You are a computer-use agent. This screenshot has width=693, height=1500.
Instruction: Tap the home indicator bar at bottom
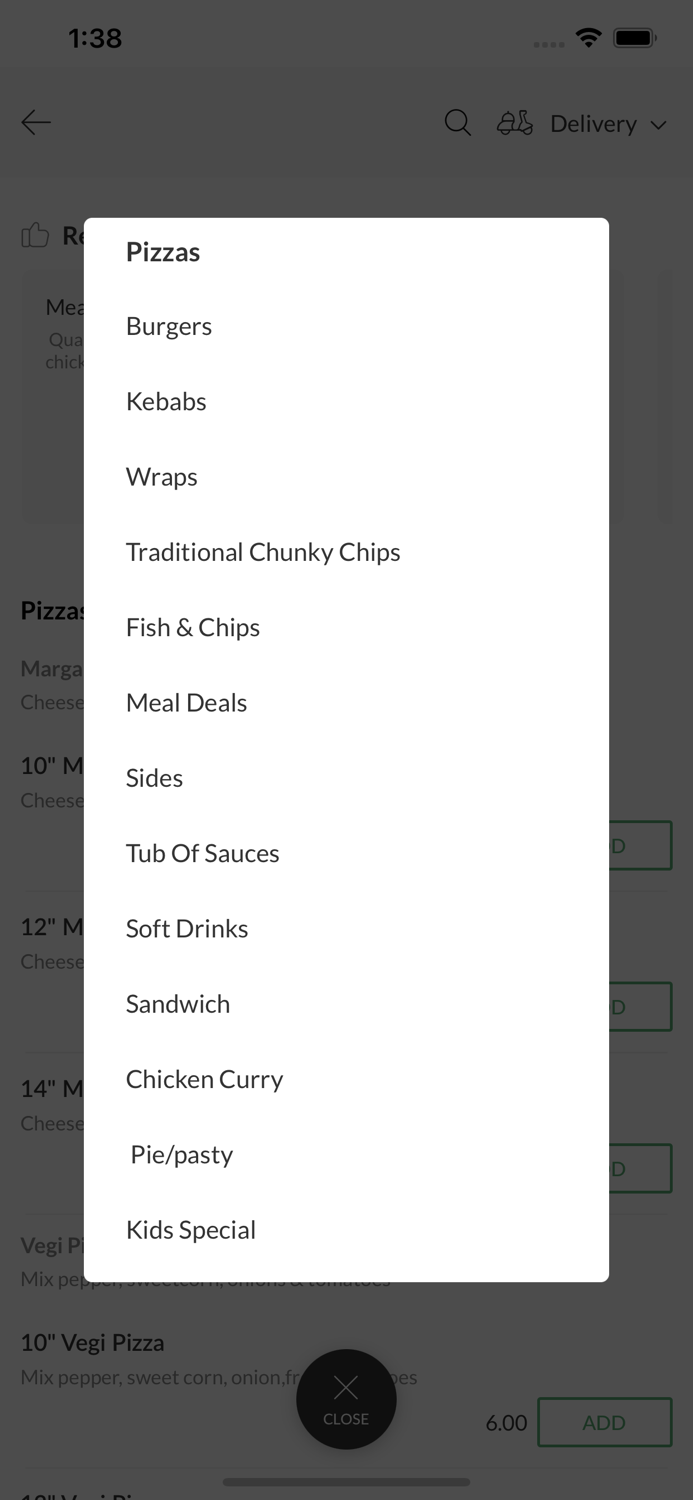pyautogui.click(x=346, y=1482)
